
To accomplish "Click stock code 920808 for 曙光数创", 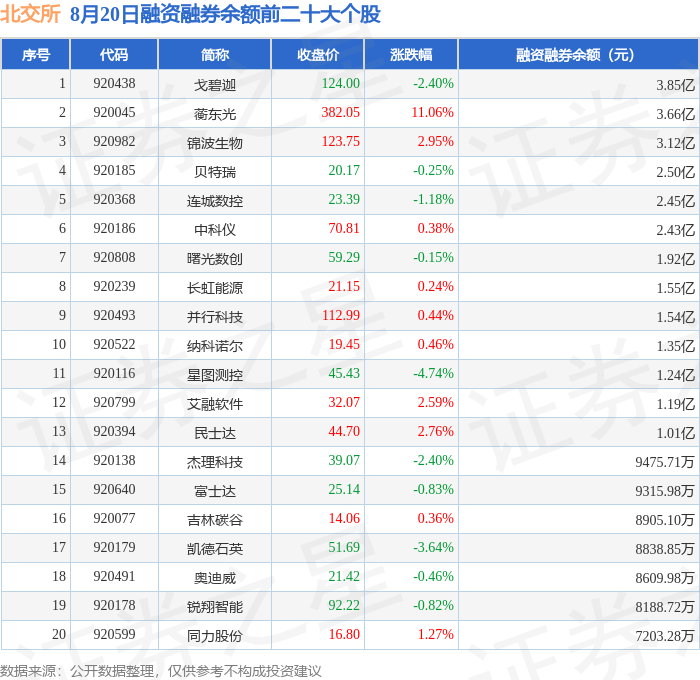I will [114, 257].
